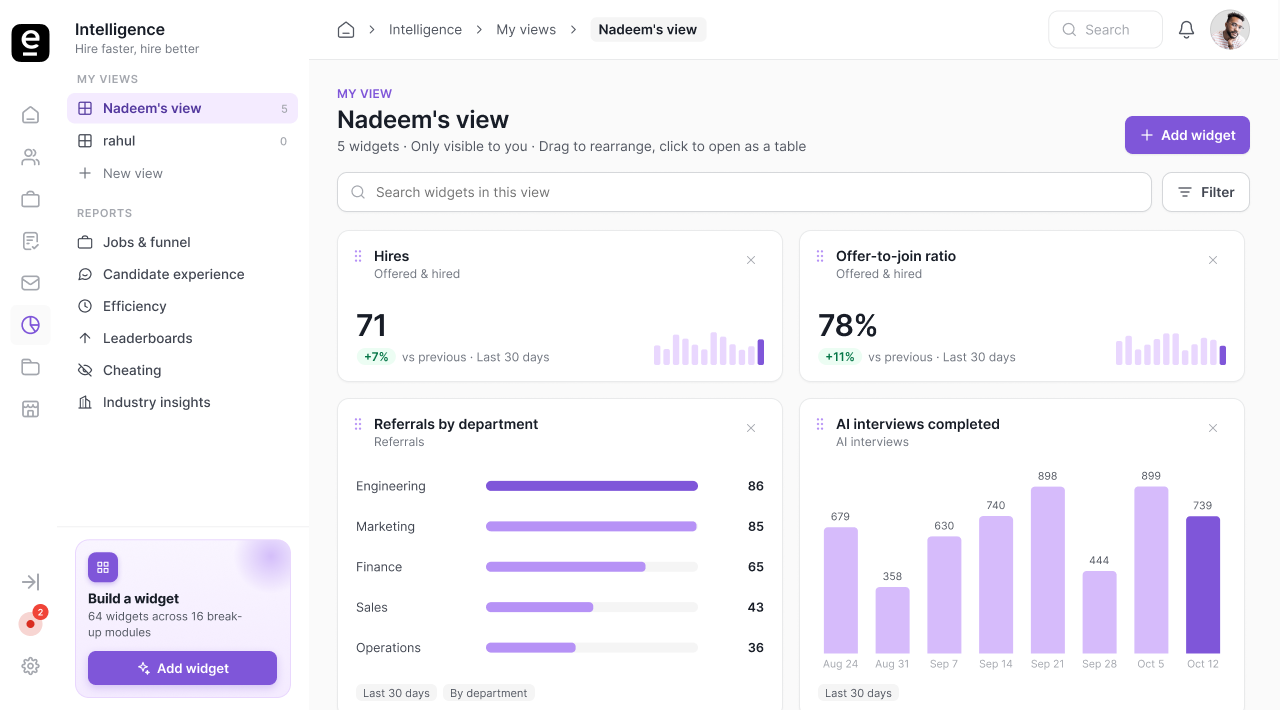Click the purple Add widget button at top

tap(1187, 135)
